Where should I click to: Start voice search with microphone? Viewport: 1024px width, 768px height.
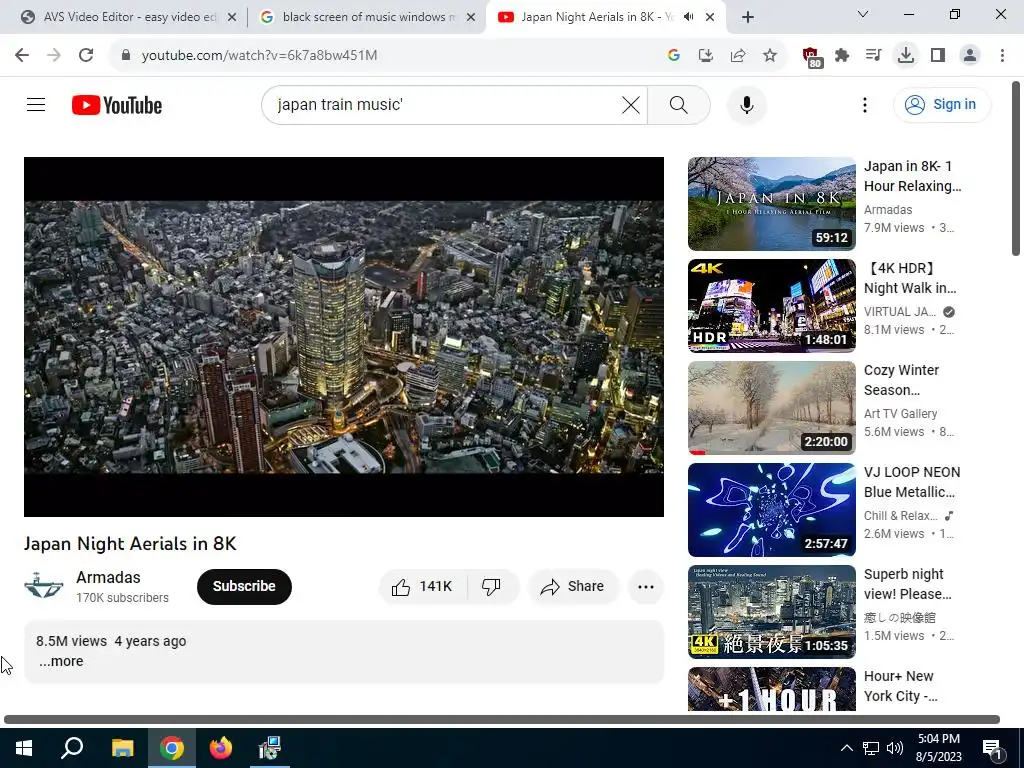(746, 104)
